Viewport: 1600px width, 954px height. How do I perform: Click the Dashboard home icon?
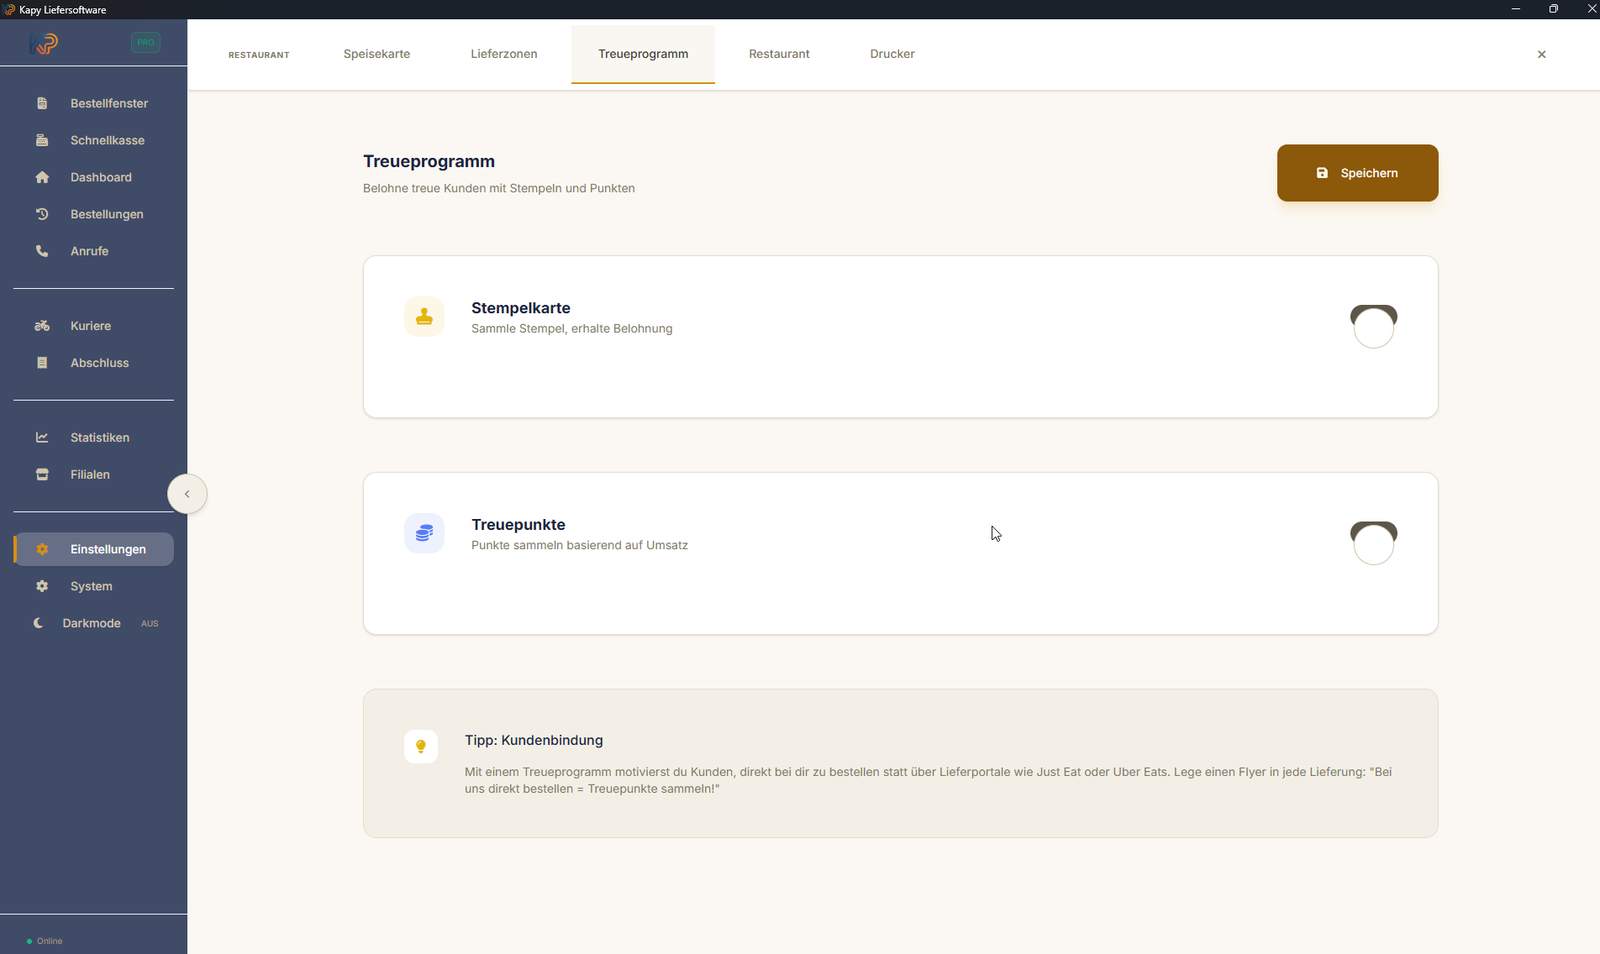click(42, 177)
